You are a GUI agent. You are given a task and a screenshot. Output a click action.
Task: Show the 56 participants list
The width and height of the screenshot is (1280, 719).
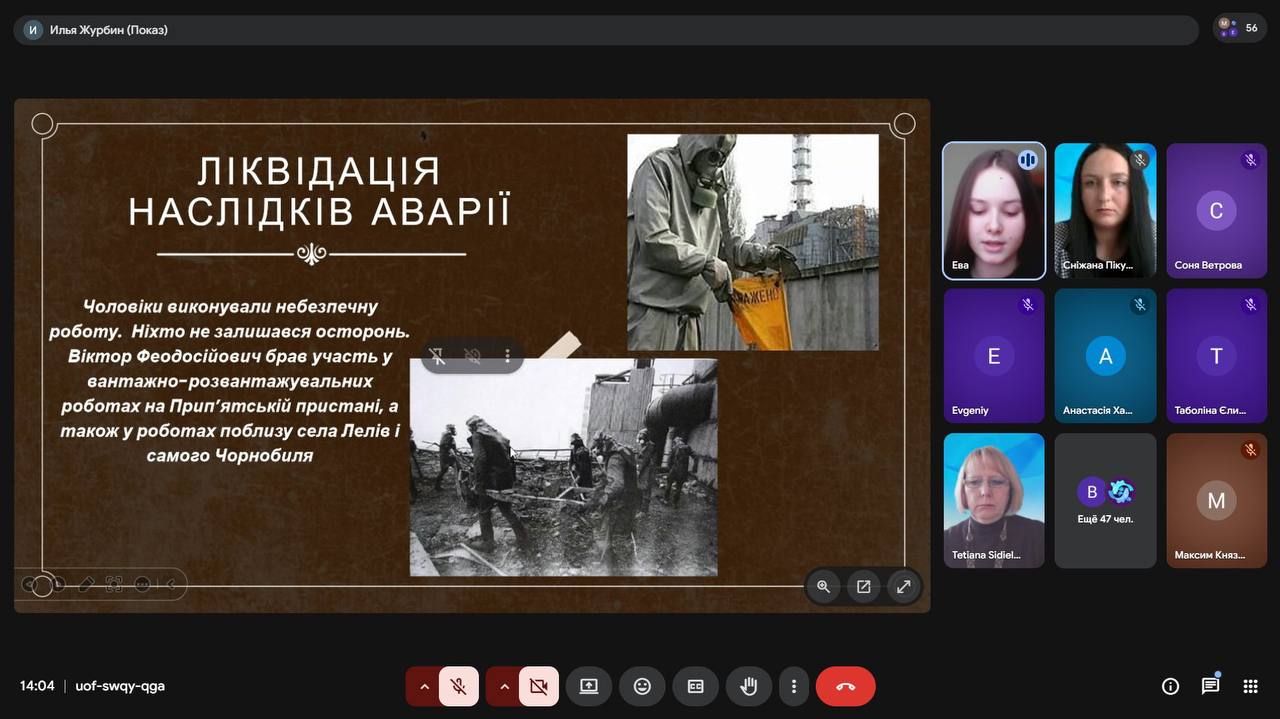click(x=1240, y=29)
